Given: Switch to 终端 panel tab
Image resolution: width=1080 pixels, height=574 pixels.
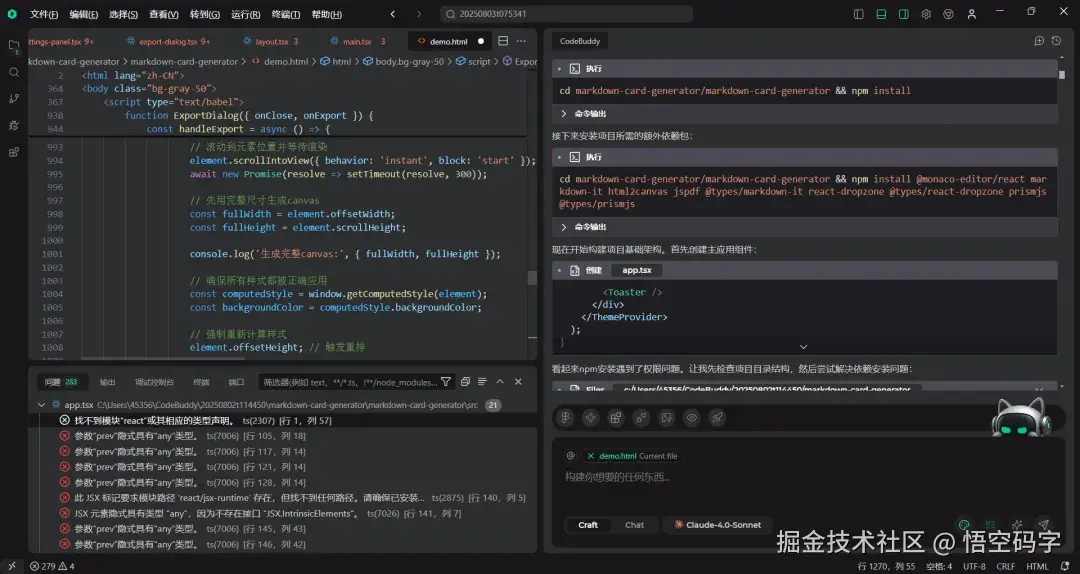Looking at the screenshot, I should click(x=201, y=382).
